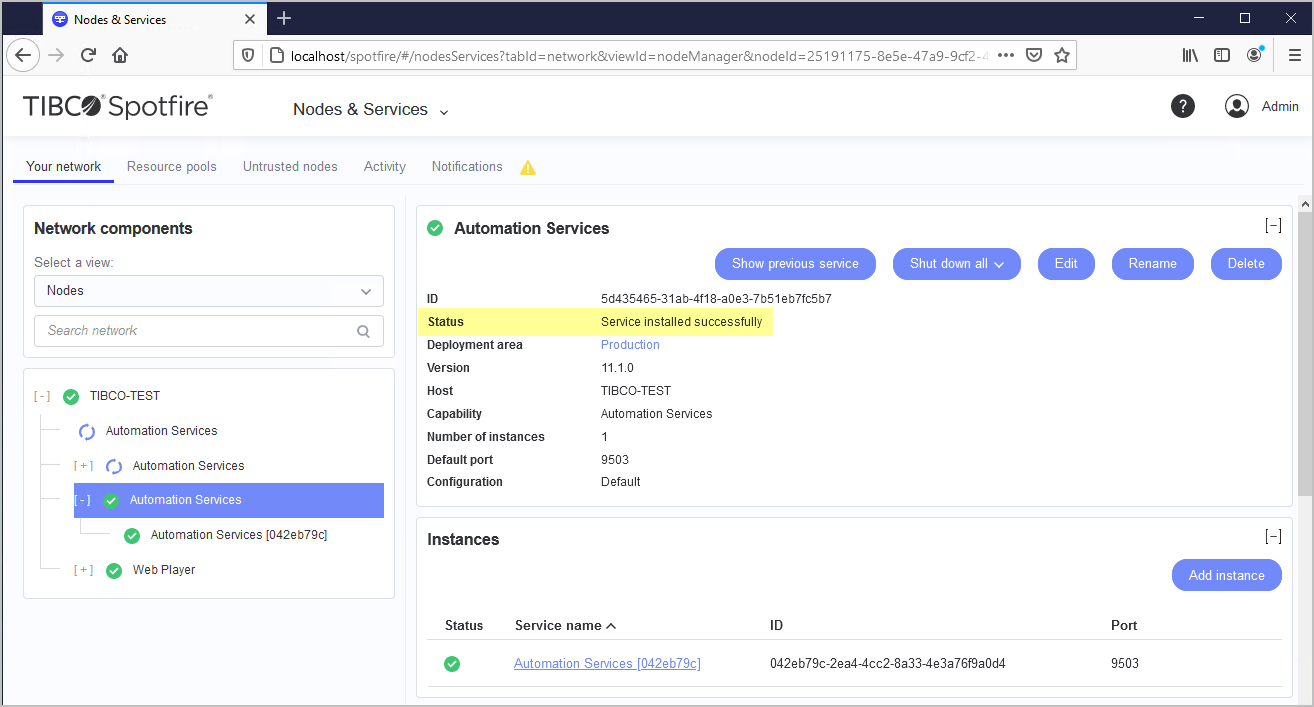Screen dimensions: 1314x707
Task: Open the Shut down all dropdown
Action: tap(956, 264)
